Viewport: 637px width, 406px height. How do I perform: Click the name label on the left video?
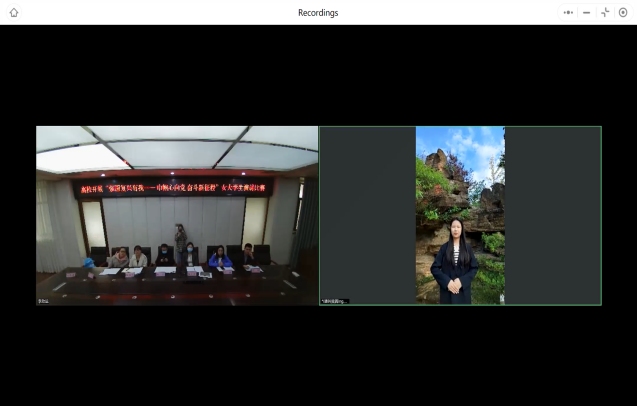pos(44,300)
